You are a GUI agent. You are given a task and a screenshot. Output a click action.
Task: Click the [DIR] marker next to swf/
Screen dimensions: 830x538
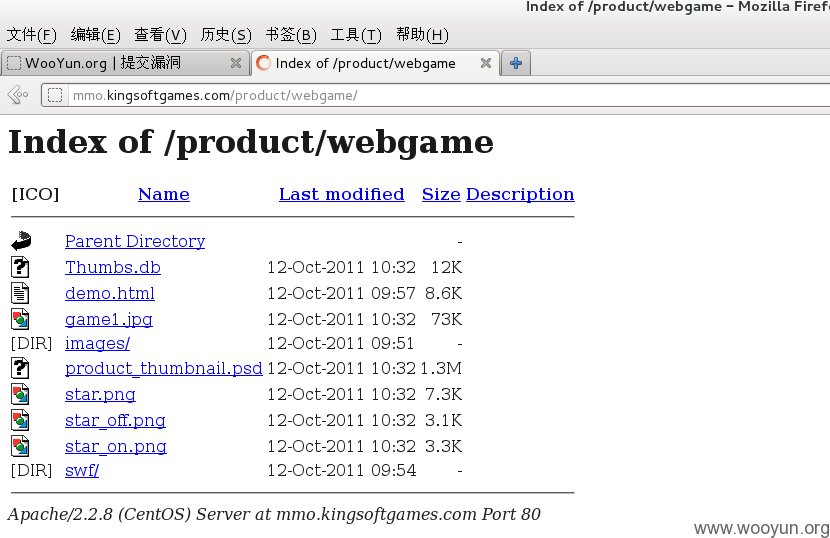[32, 470]
